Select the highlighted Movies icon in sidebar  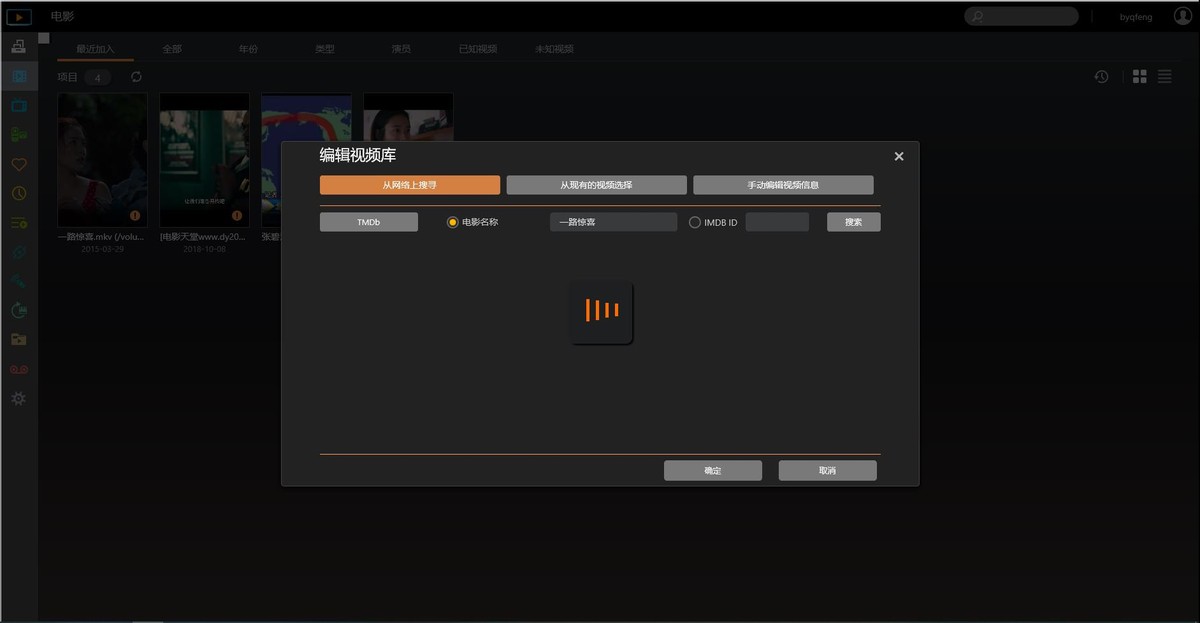tap(19, 76)
